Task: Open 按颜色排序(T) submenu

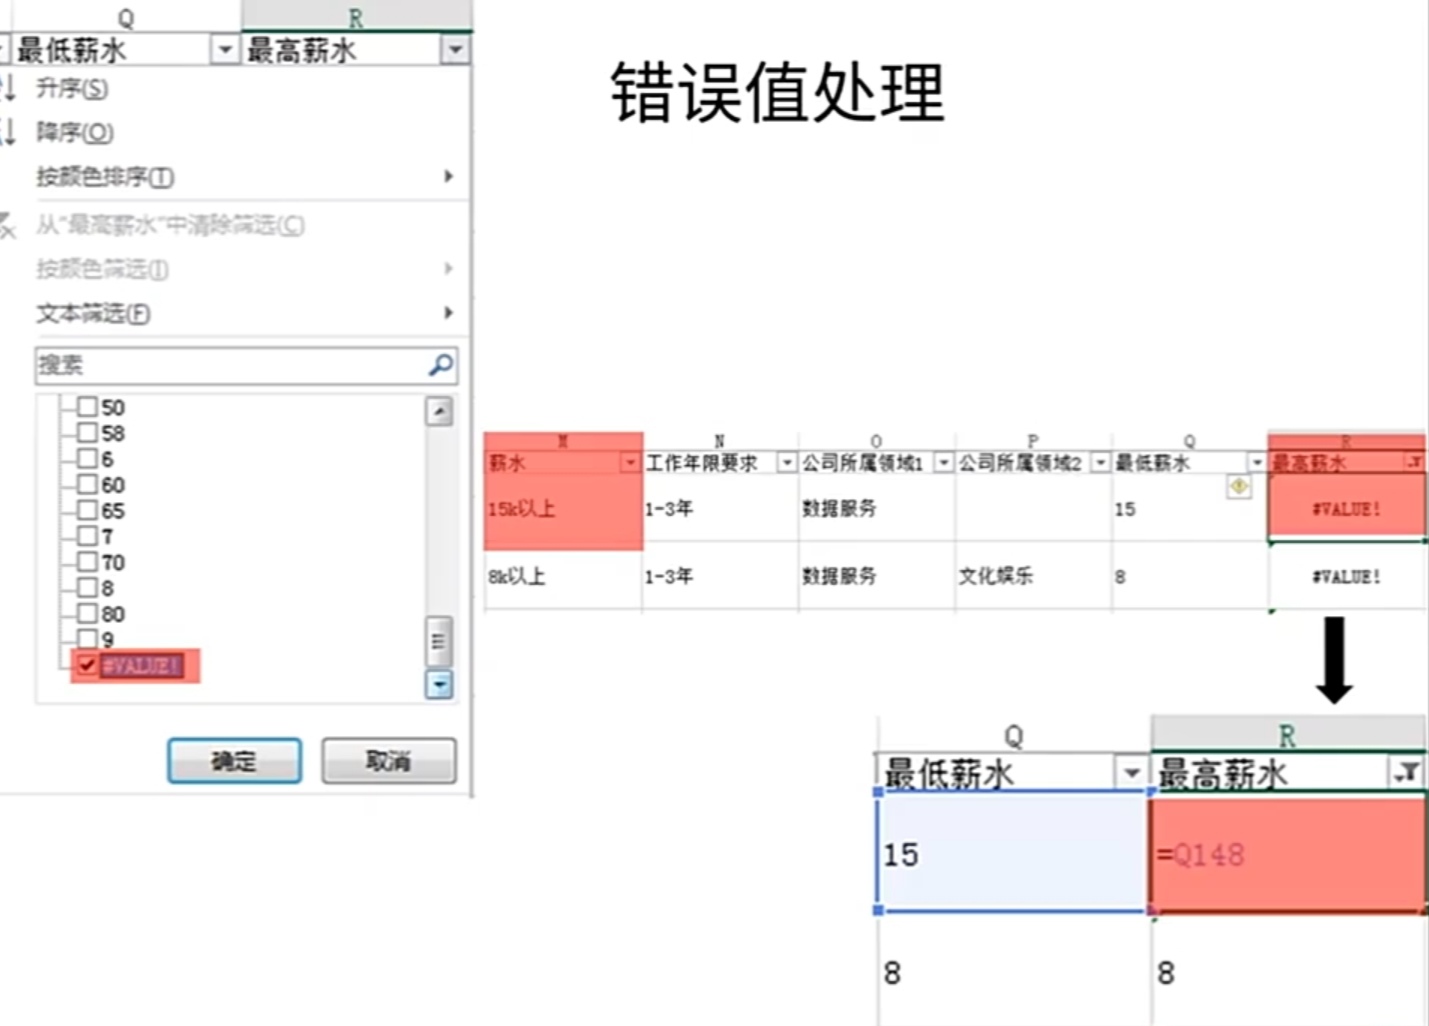Action: 245,177
